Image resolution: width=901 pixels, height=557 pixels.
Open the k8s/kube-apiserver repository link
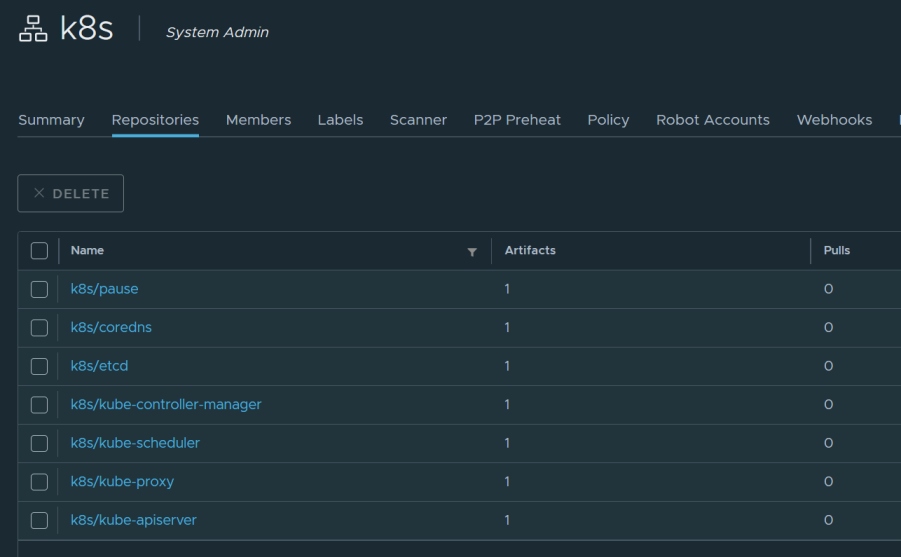(133, 520)
